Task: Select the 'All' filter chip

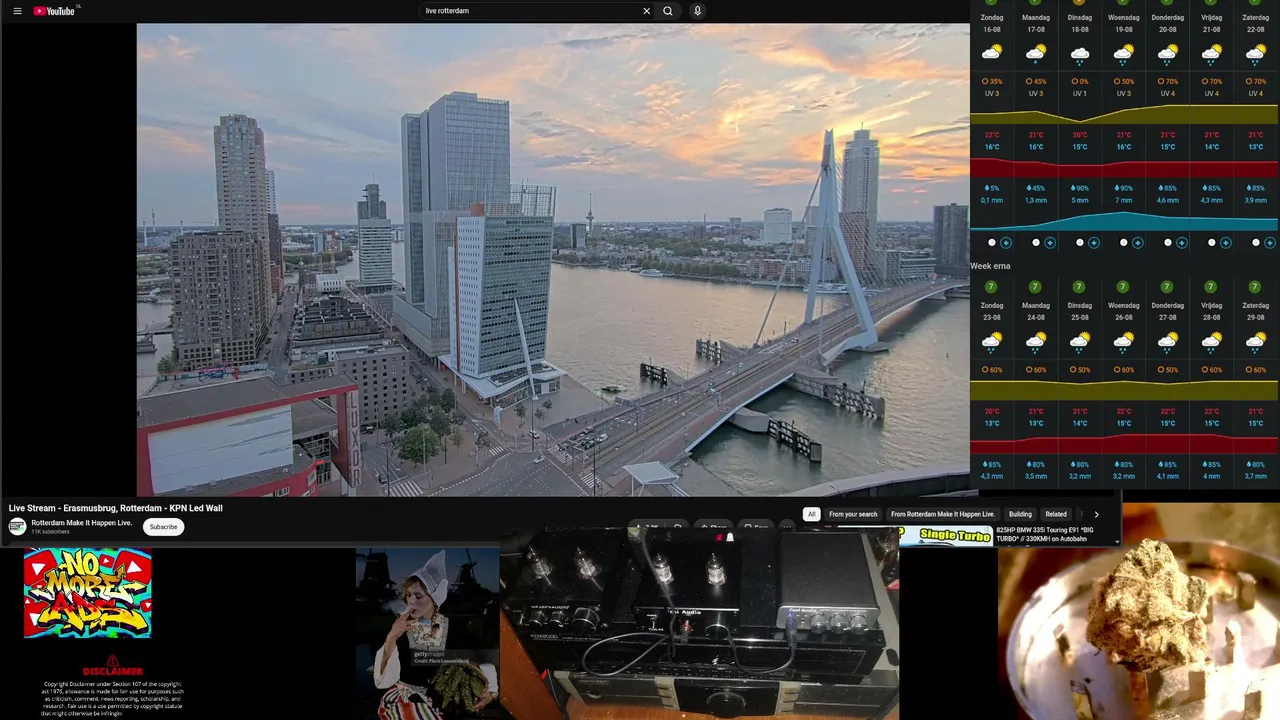Action: point(811,514)
